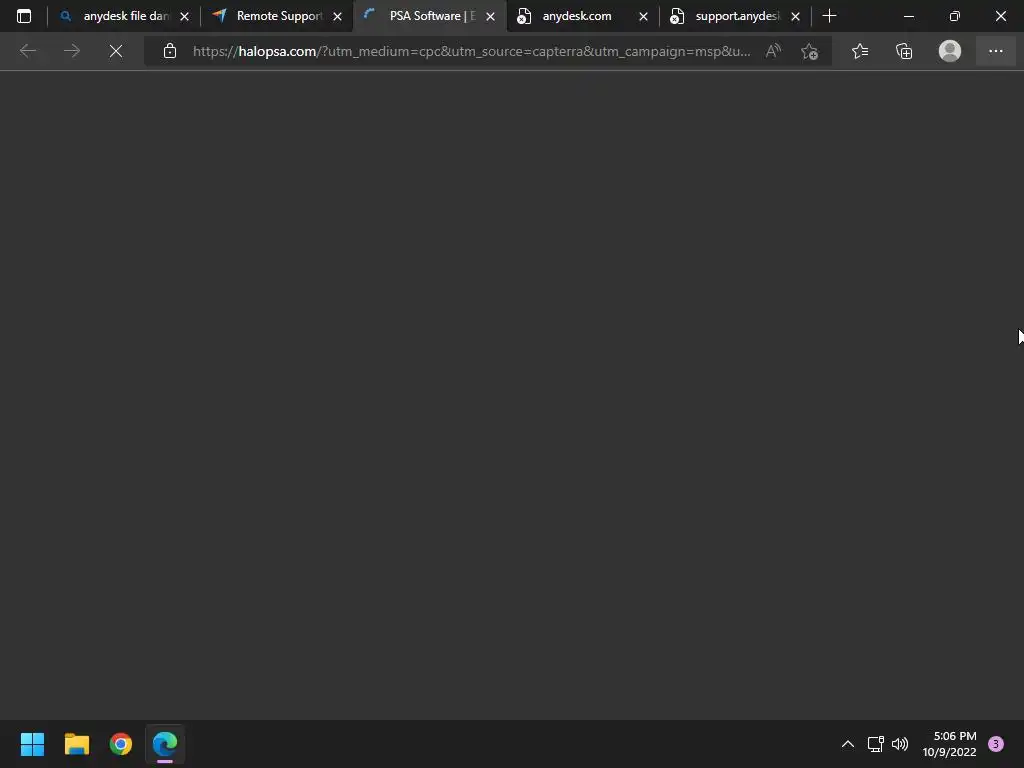
Task: Open a new tab with plus button
Action: tap(829, 16)
